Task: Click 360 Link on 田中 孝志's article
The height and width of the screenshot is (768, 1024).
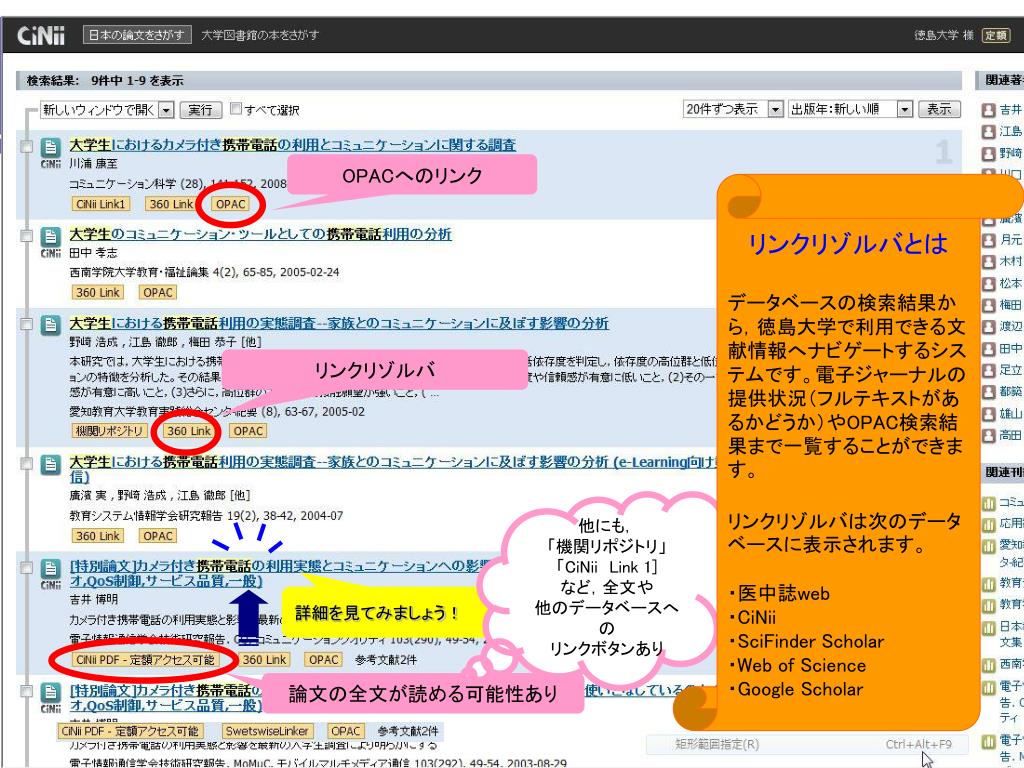Action: 98,293
